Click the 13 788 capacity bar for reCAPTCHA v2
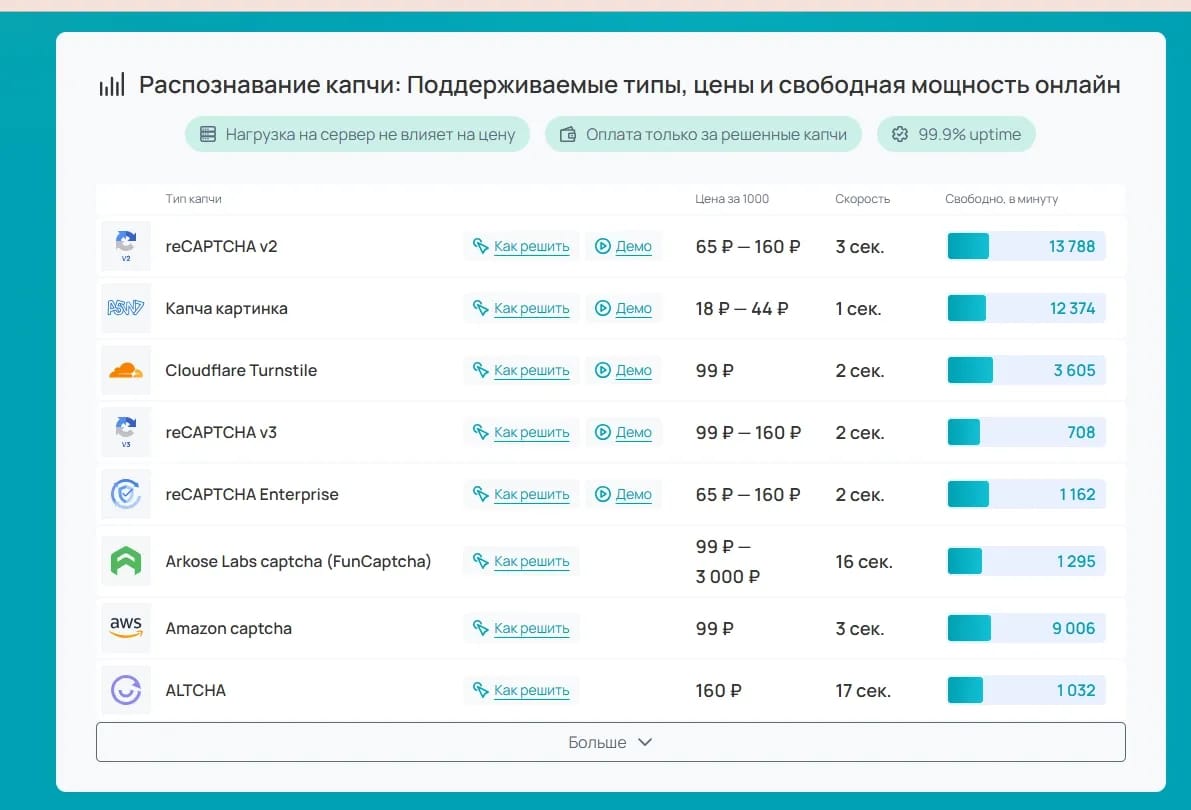The width and height of the screenshot is (1191, 810). (x=1026, y=246)
